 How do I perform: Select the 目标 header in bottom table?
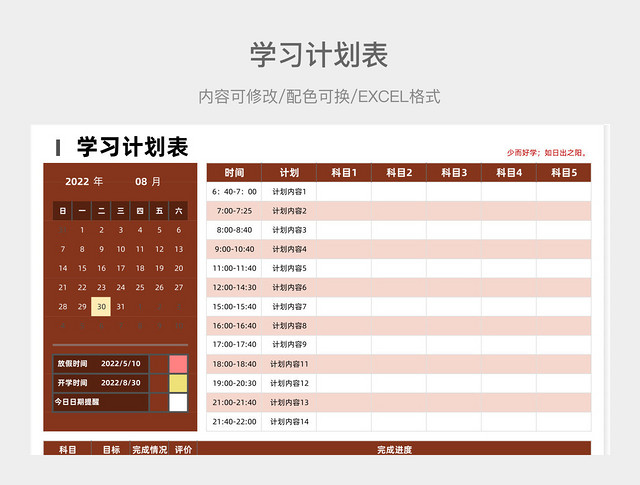111,449
